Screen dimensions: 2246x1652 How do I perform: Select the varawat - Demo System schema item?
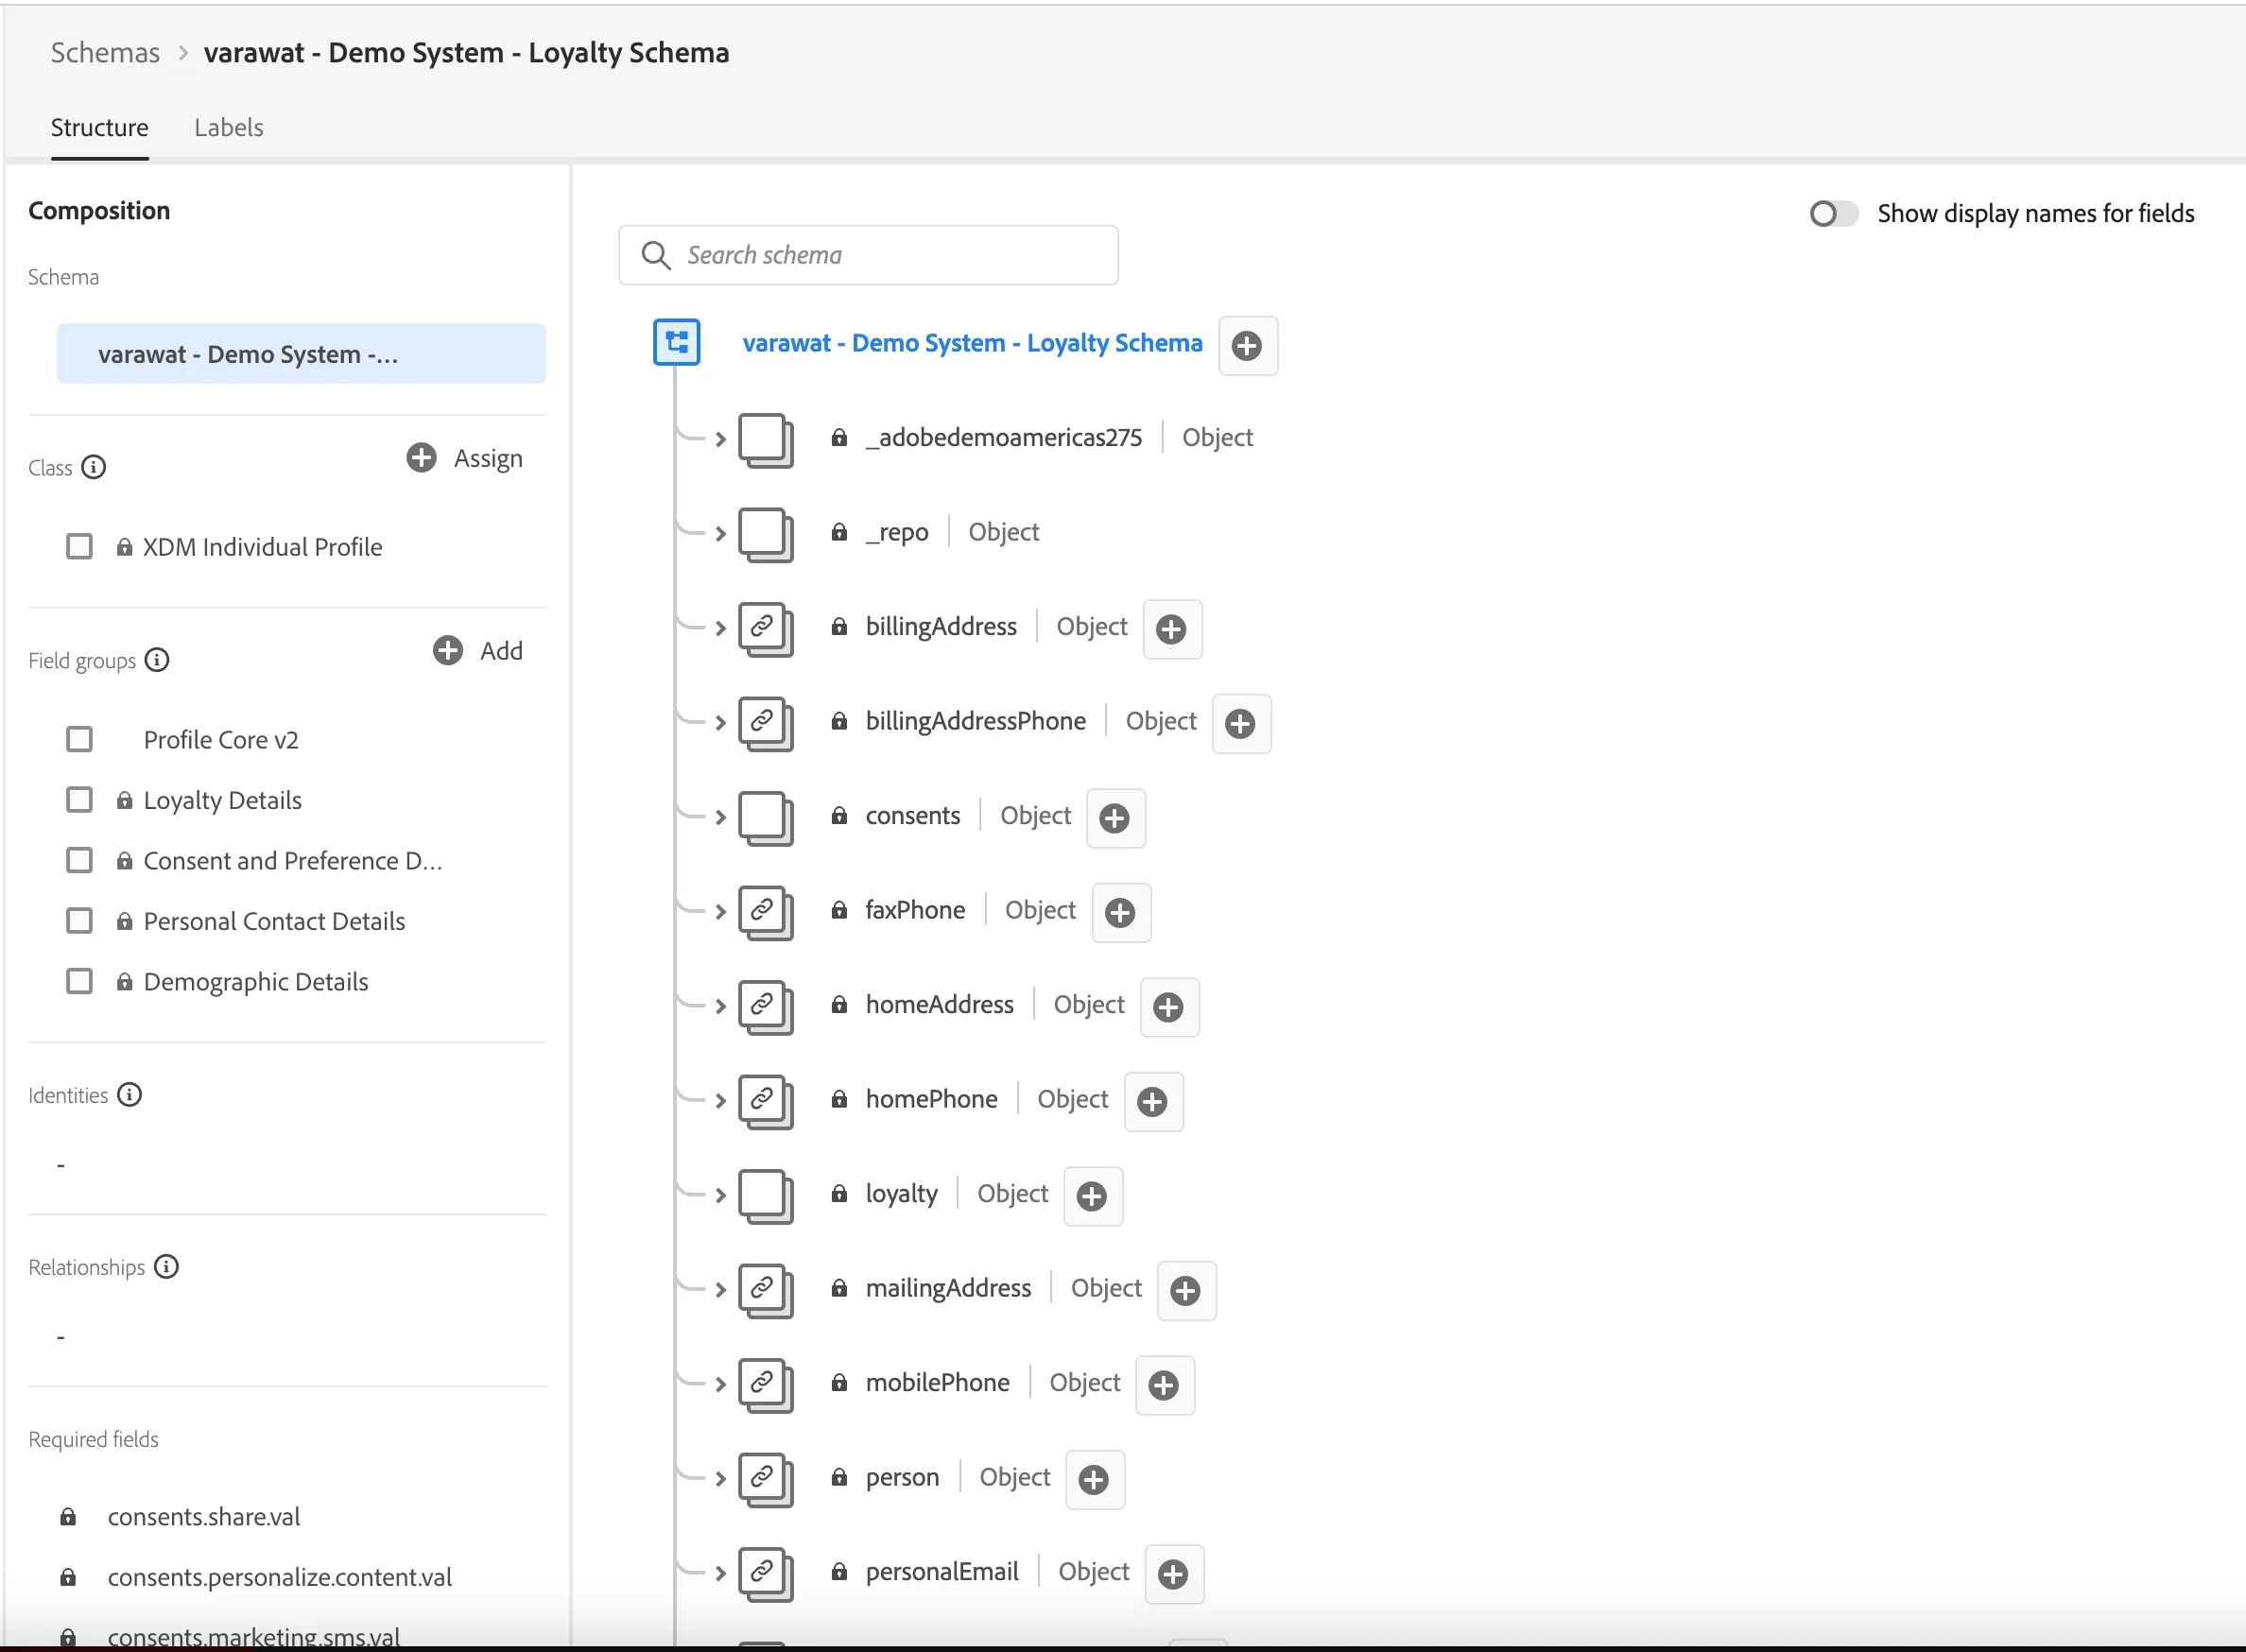[x=301, y=353]
